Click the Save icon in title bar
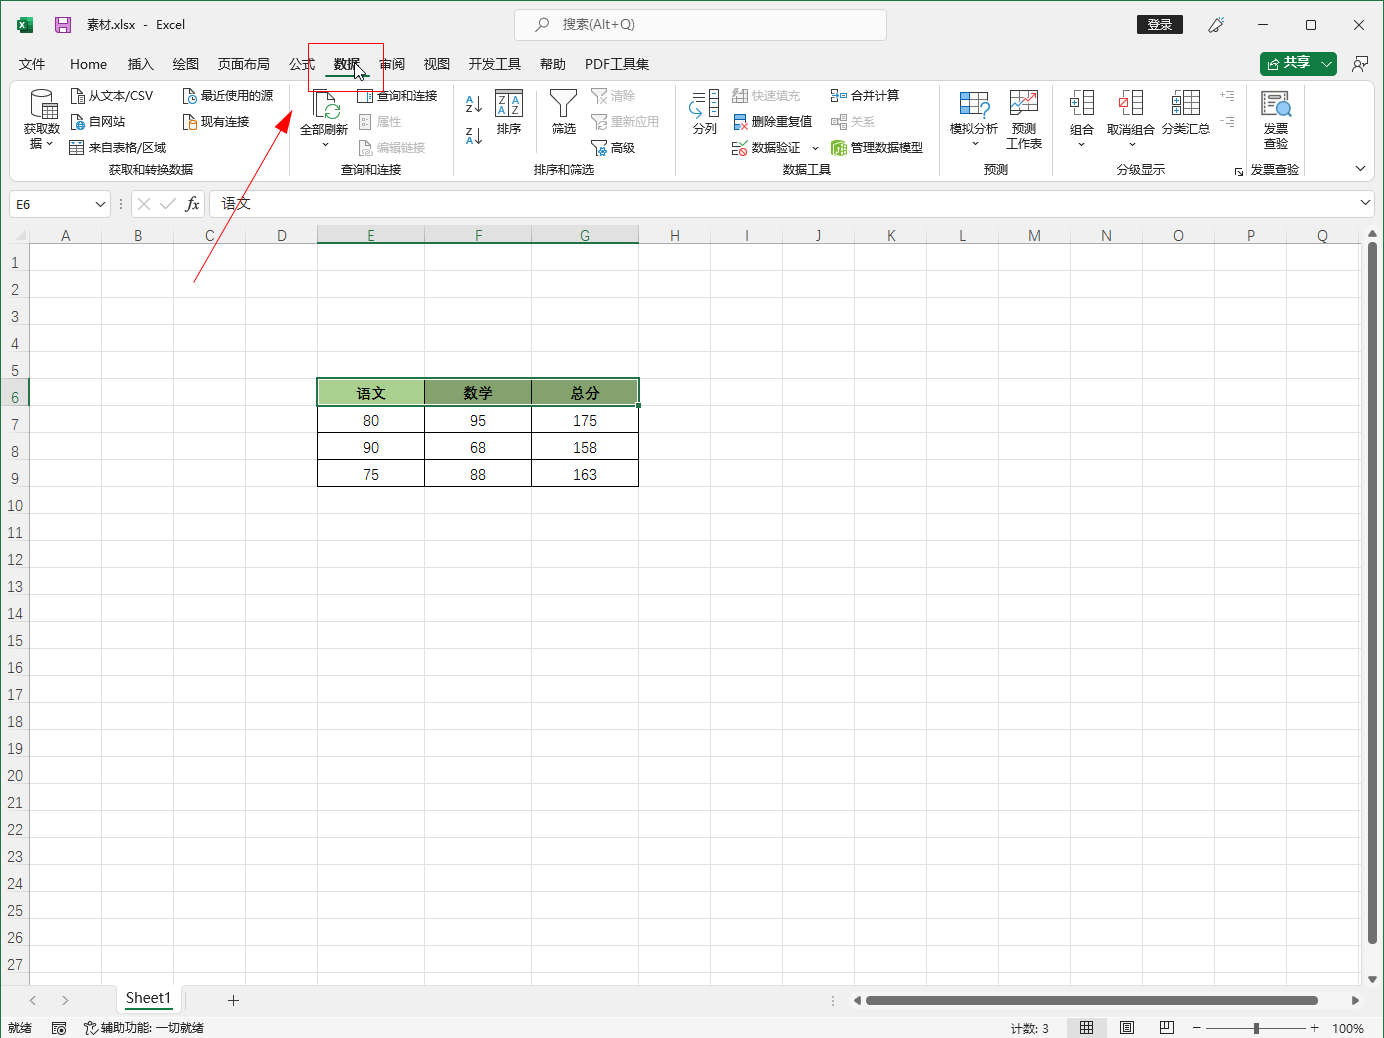 coord(63,25)
